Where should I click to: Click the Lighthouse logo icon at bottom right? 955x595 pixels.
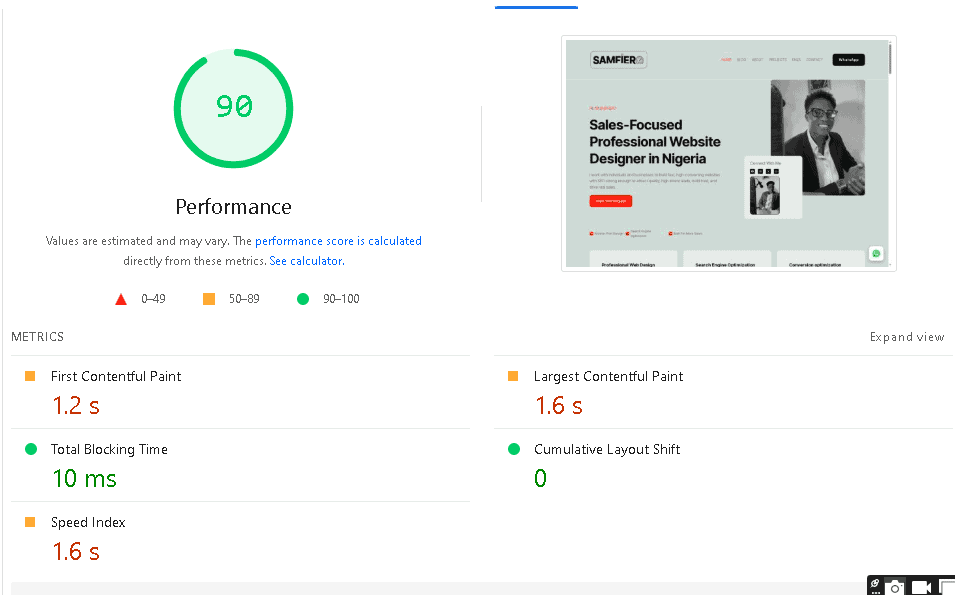[875, 583]
